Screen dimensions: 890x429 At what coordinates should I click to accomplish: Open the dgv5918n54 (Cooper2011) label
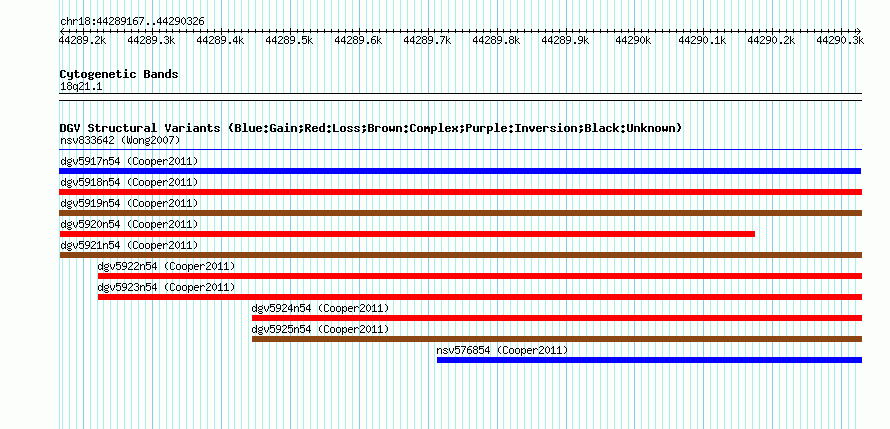(129, 182)
